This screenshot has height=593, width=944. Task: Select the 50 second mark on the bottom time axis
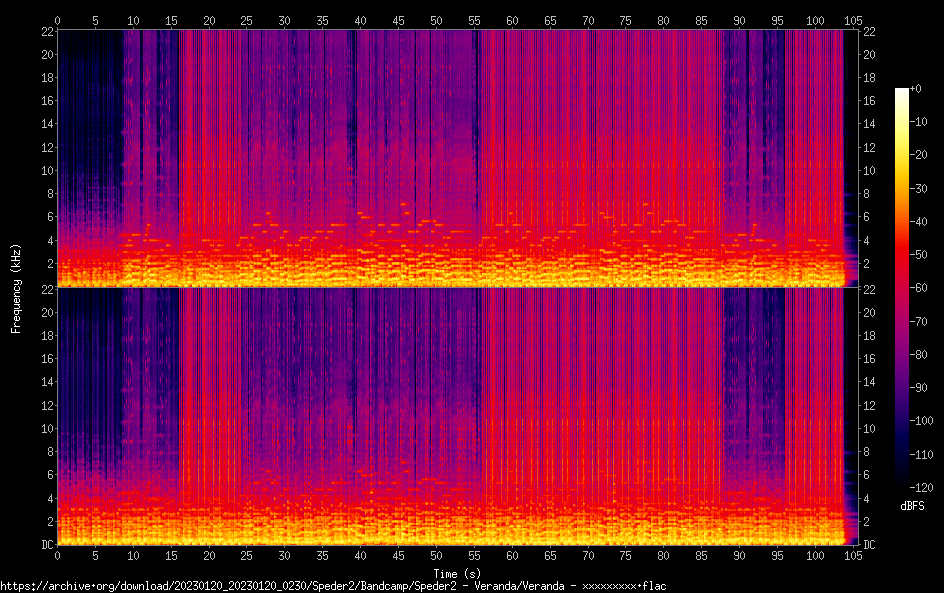[x=436, y=555]
